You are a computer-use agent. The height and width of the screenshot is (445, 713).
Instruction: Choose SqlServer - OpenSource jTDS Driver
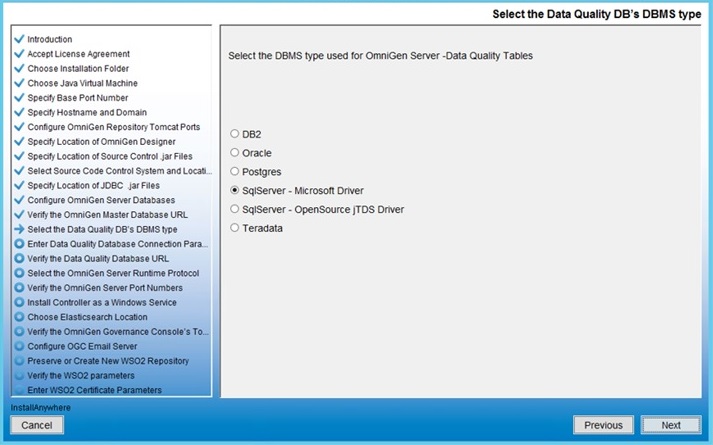coord(234,209)
